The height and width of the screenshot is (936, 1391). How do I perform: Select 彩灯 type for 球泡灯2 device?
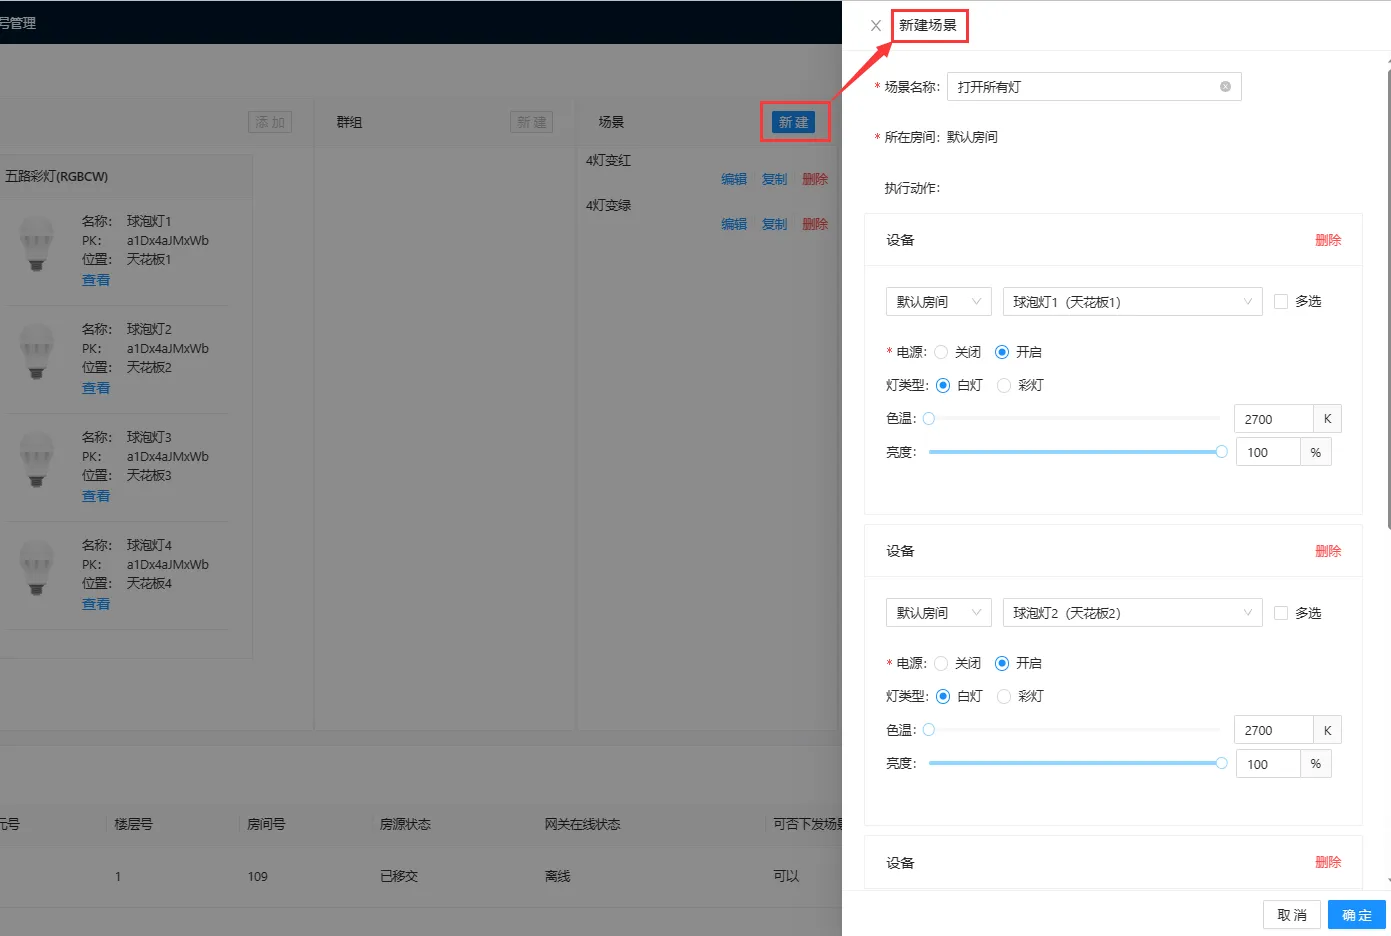[x=1004, y=696]
